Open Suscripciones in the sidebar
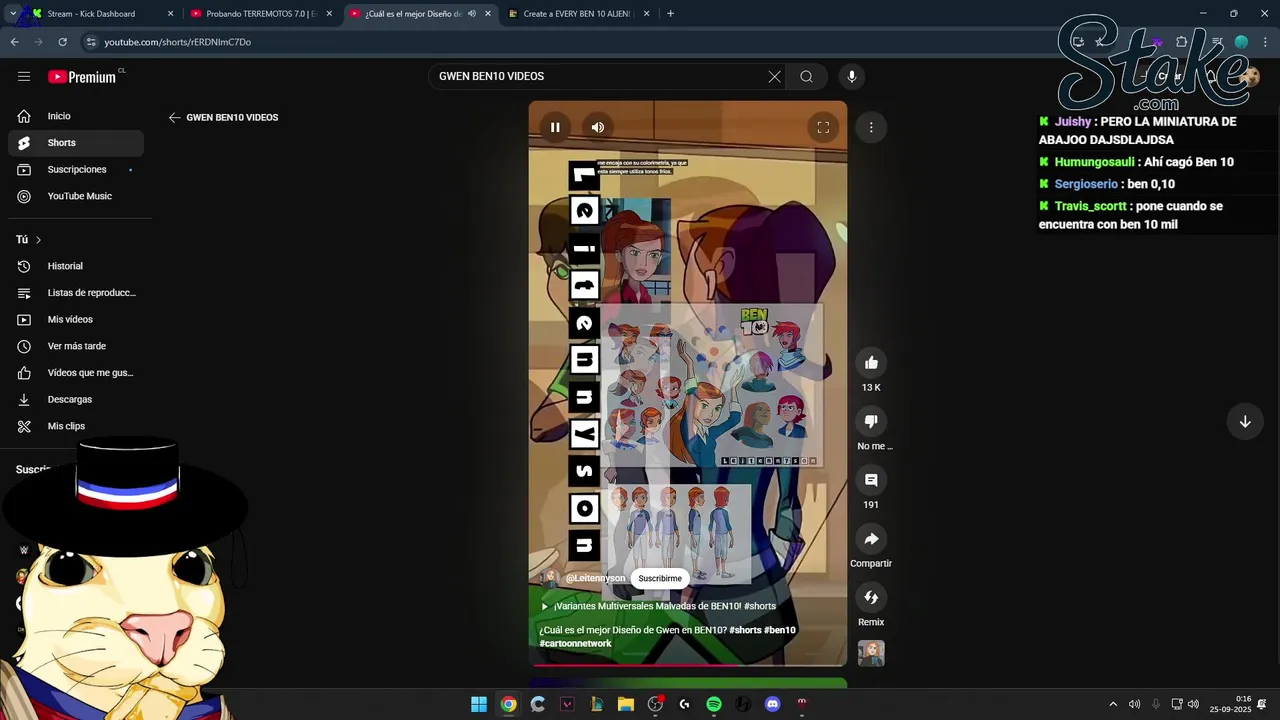Screen dimensions: 1280x720 pyautogui.click(x=76, y=169)
